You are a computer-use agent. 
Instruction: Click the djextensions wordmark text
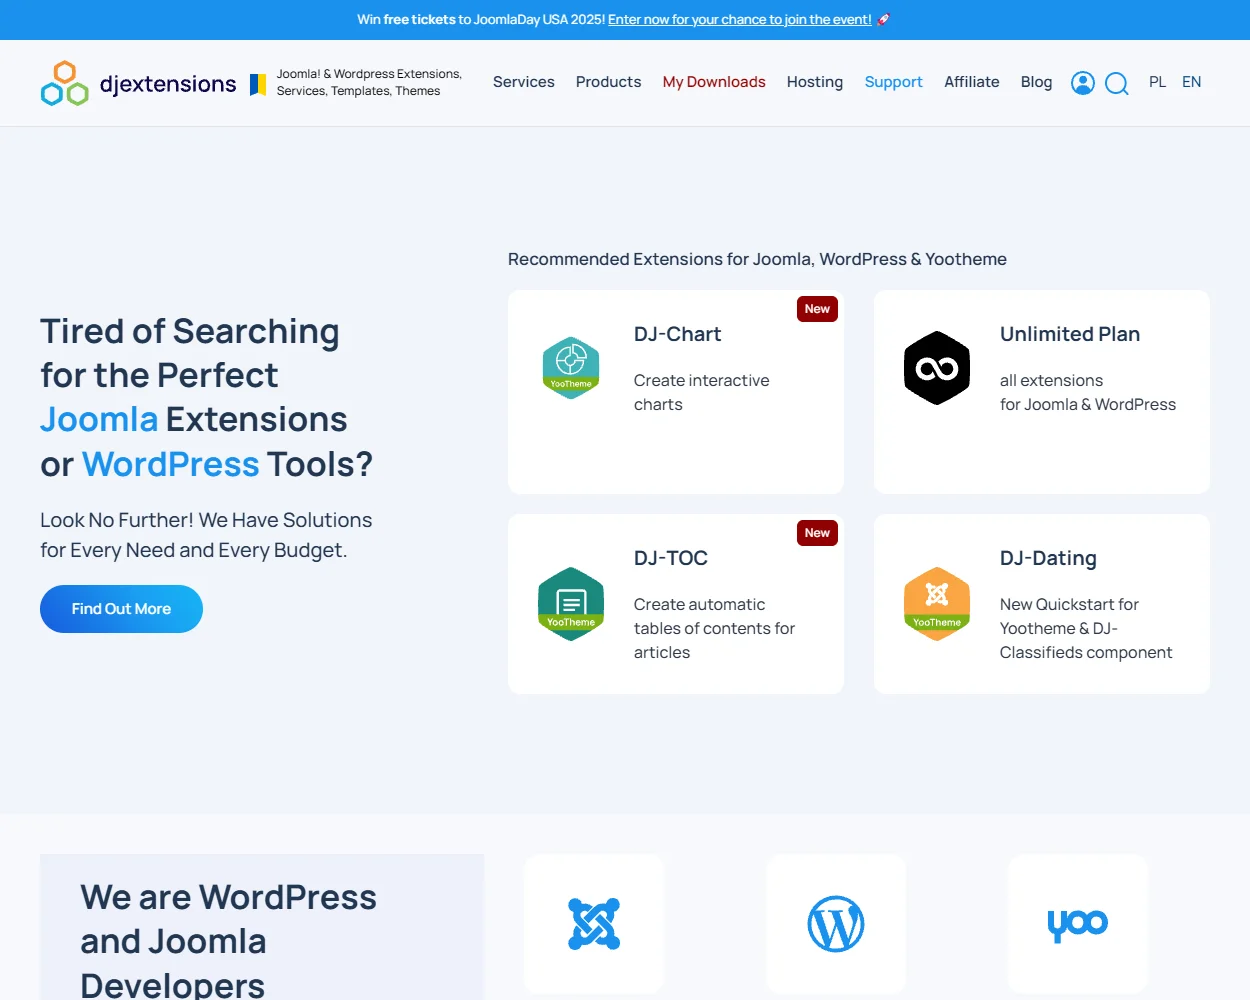168,84
